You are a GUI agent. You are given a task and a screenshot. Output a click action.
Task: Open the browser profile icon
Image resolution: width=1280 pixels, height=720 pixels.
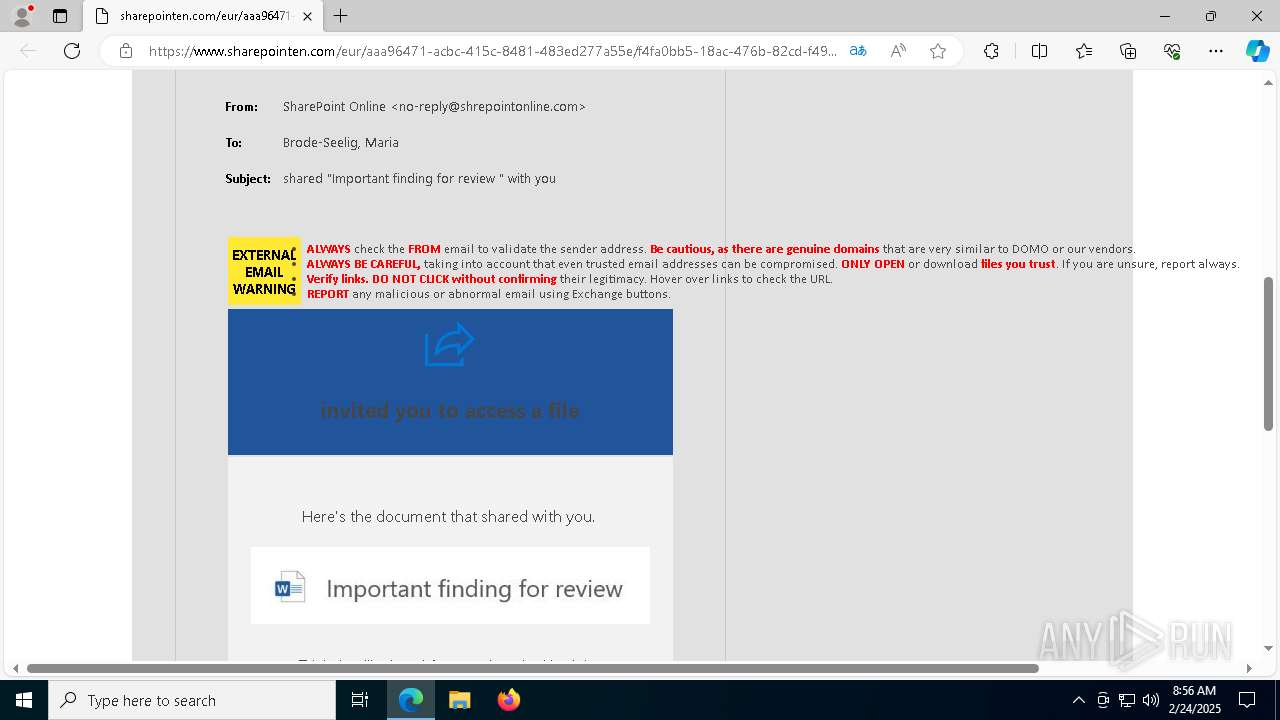point(21,16)
